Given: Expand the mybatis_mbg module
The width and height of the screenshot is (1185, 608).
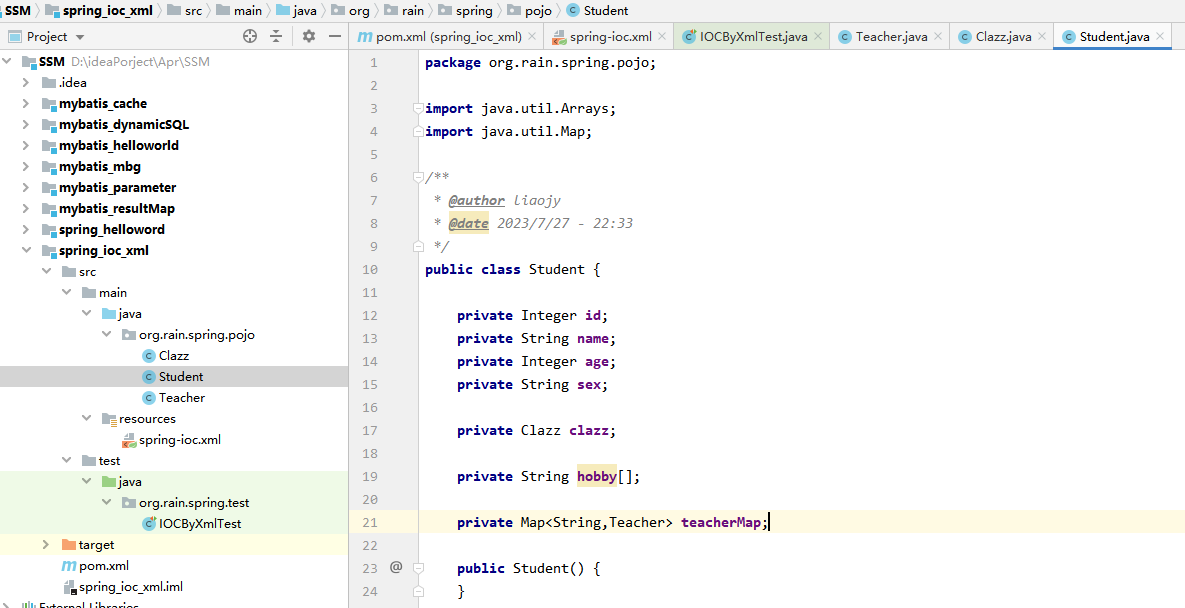Looking at the screenshot, I should 26,166.
